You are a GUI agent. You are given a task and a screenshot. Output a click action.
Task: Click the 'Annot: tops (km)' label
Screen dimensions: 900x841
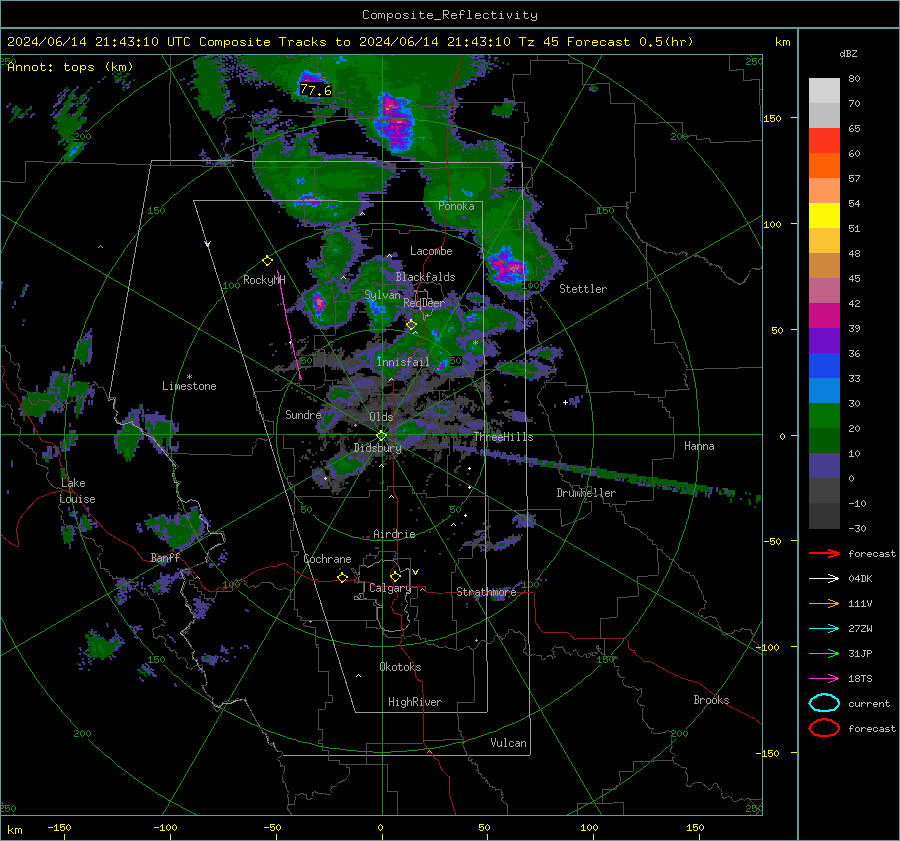tap(70, 67)
